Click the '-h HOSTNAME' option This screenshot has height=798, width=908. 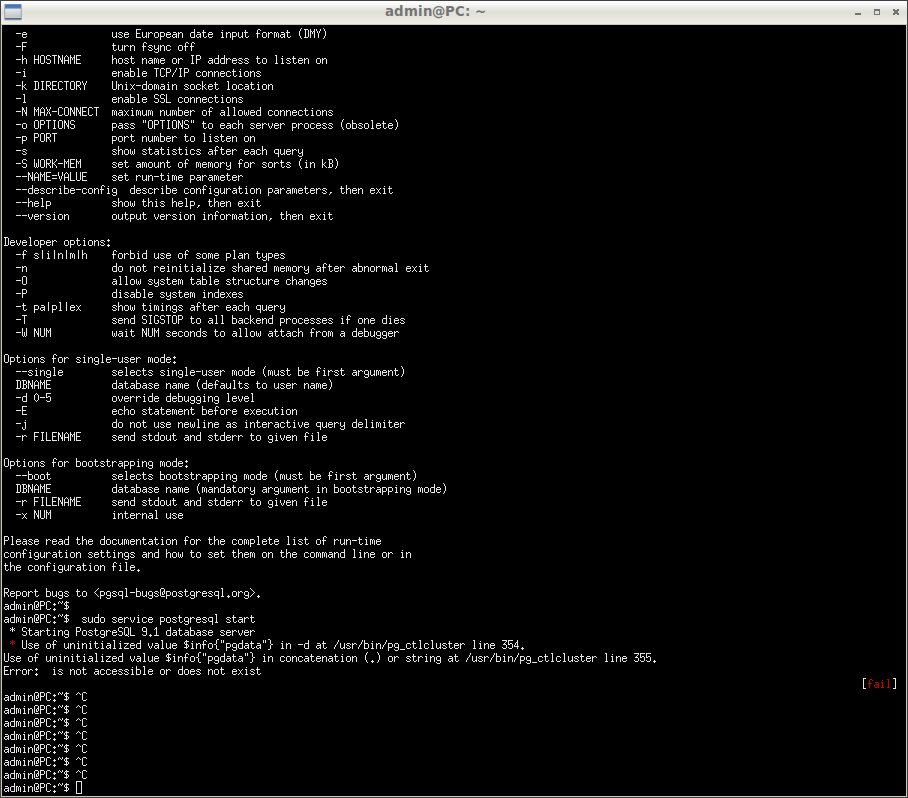click(x=48, y=60)
